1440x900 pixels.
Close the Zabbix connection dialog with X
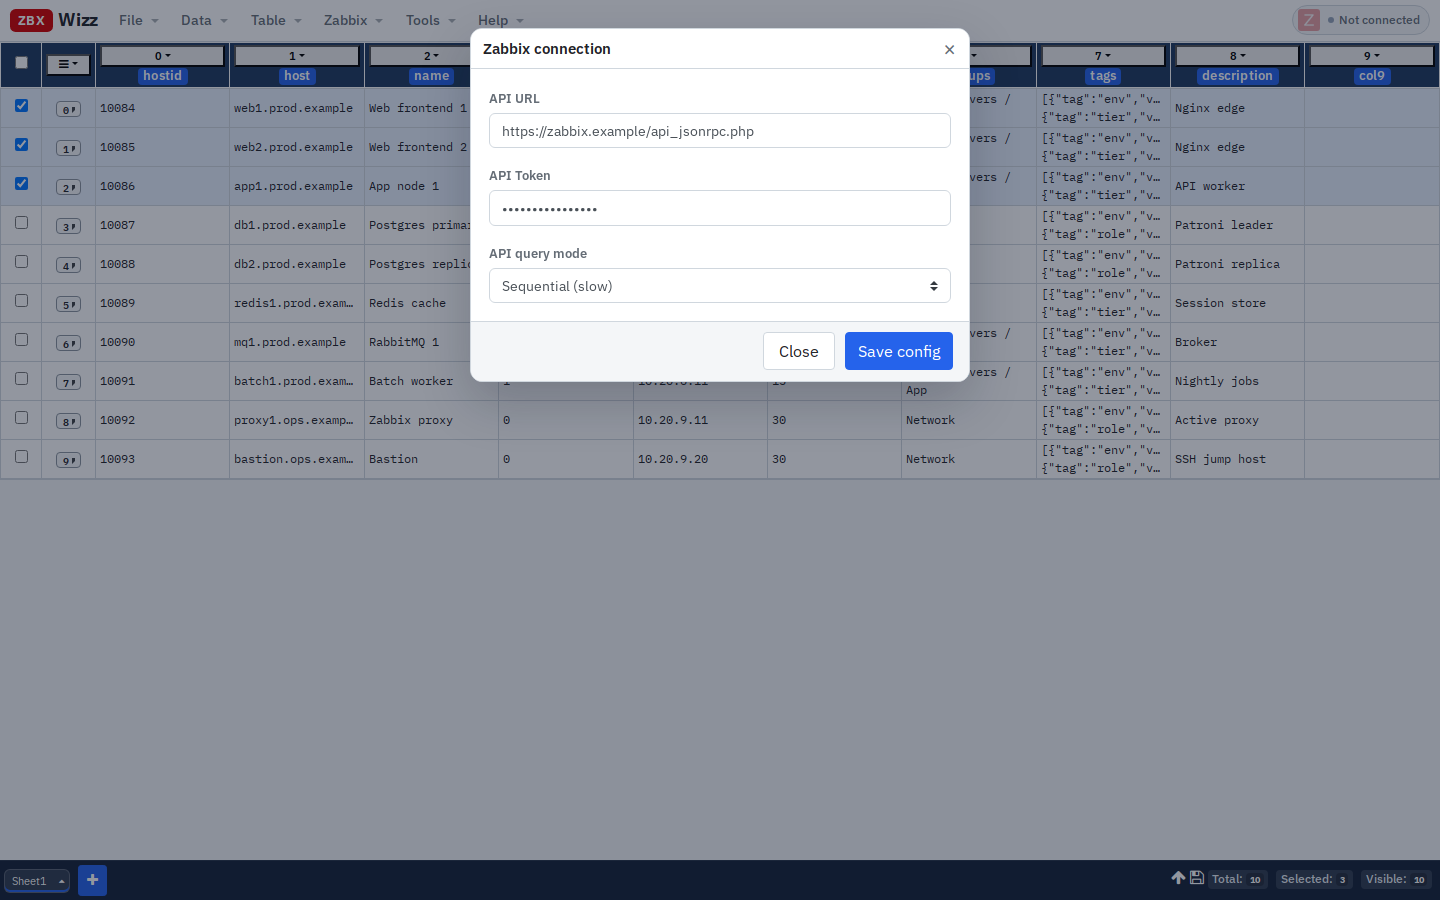click(949, 50)
